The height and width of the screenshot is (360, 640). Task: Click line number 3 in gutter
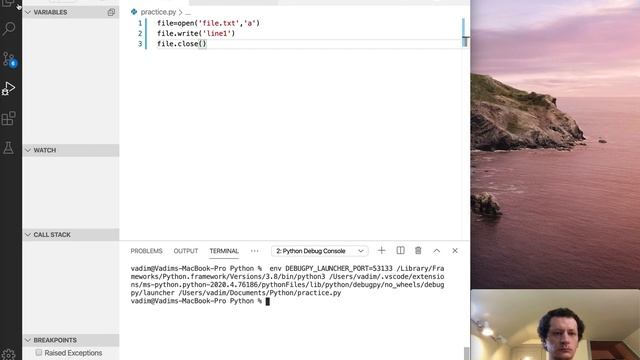140,44
